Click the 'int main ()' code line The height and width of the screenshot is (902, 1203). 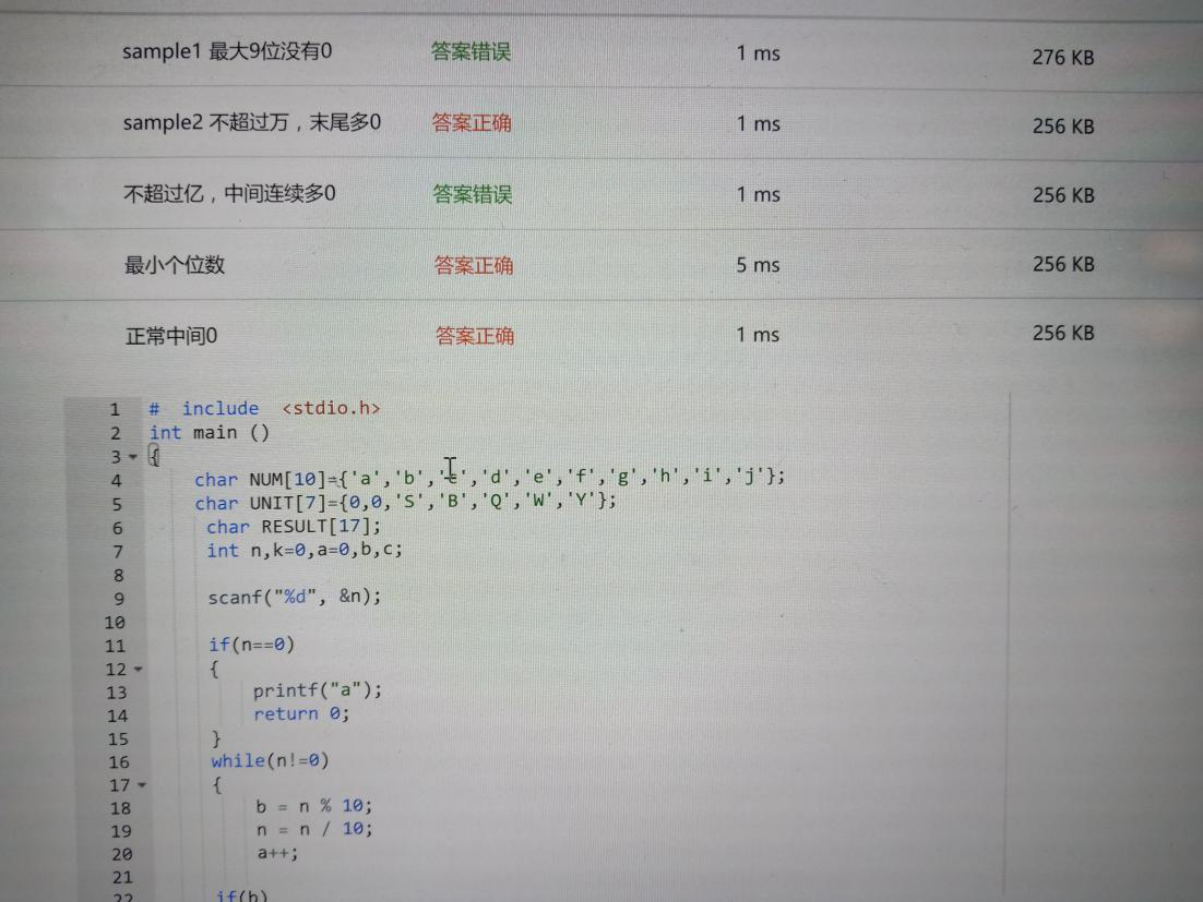pyautogui.click(x=209, y=433)
